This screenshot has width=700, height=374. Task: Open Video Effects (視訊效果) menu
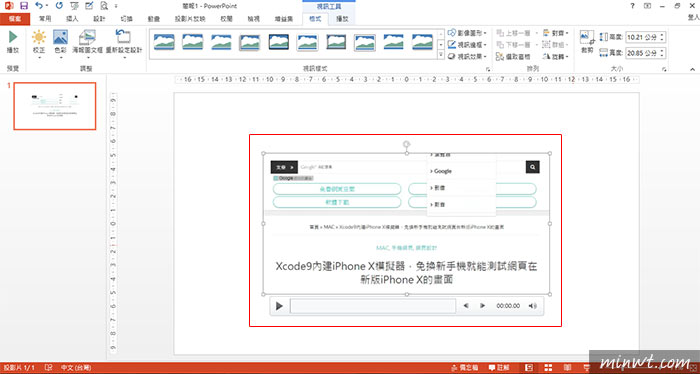467,56
